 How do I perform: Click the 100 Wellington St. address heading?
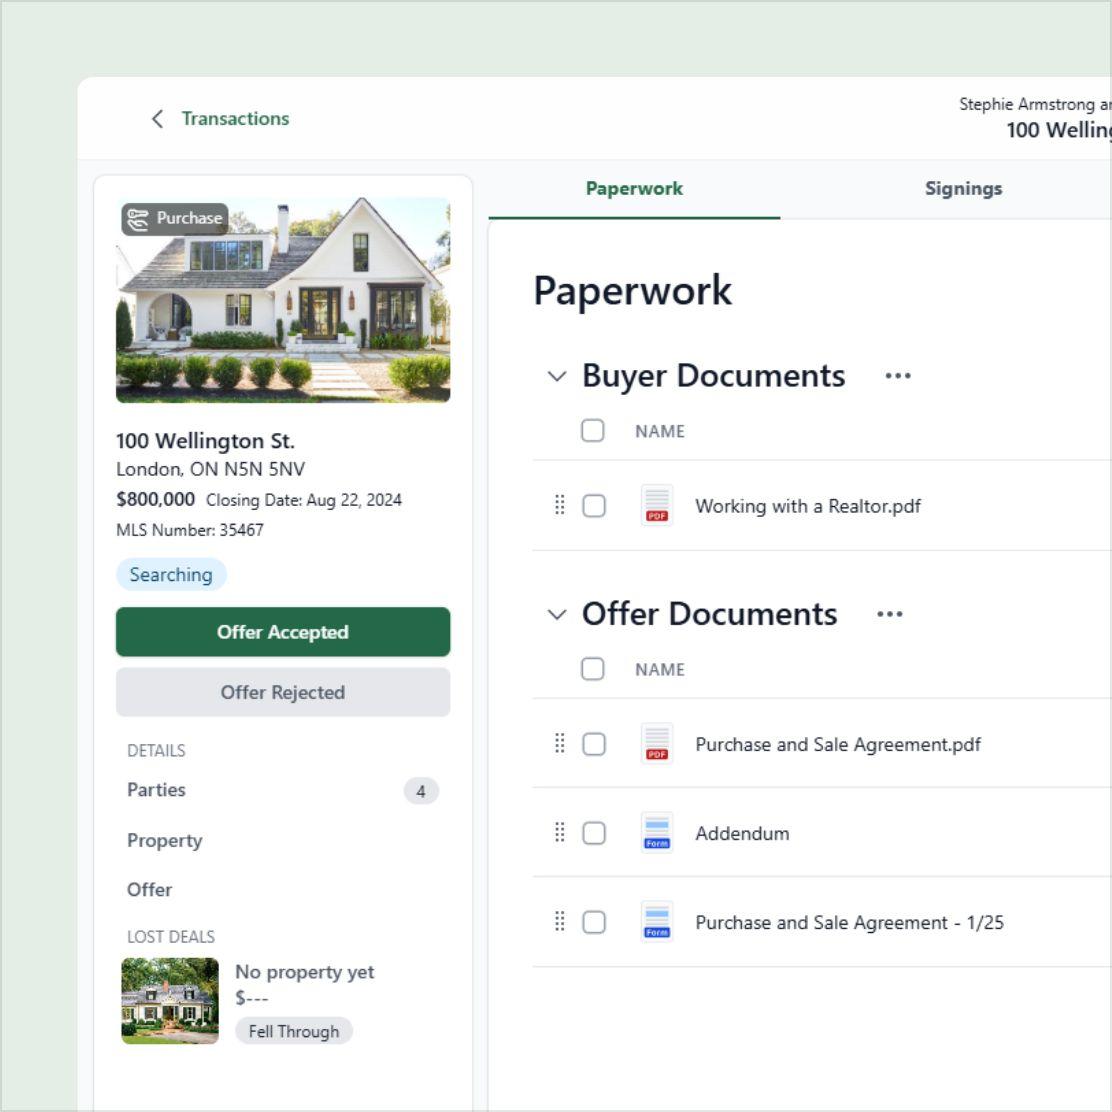tap(205, 441)
